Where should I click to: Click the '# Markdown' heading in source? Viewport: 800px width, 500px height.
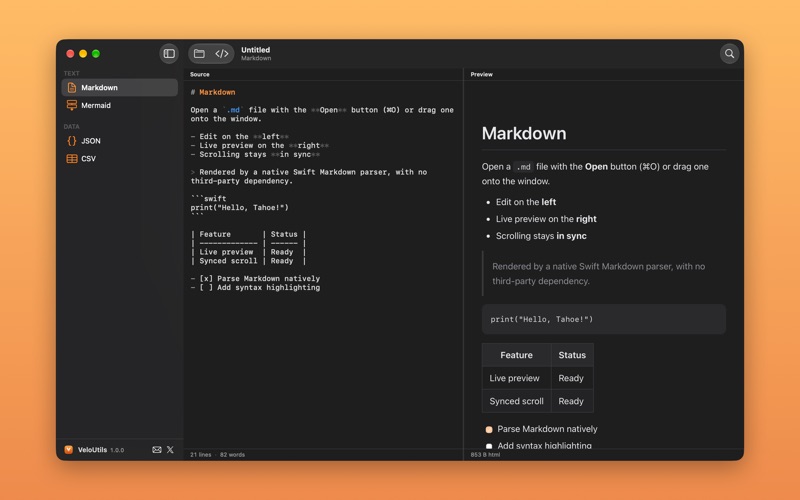click(213, 92)
